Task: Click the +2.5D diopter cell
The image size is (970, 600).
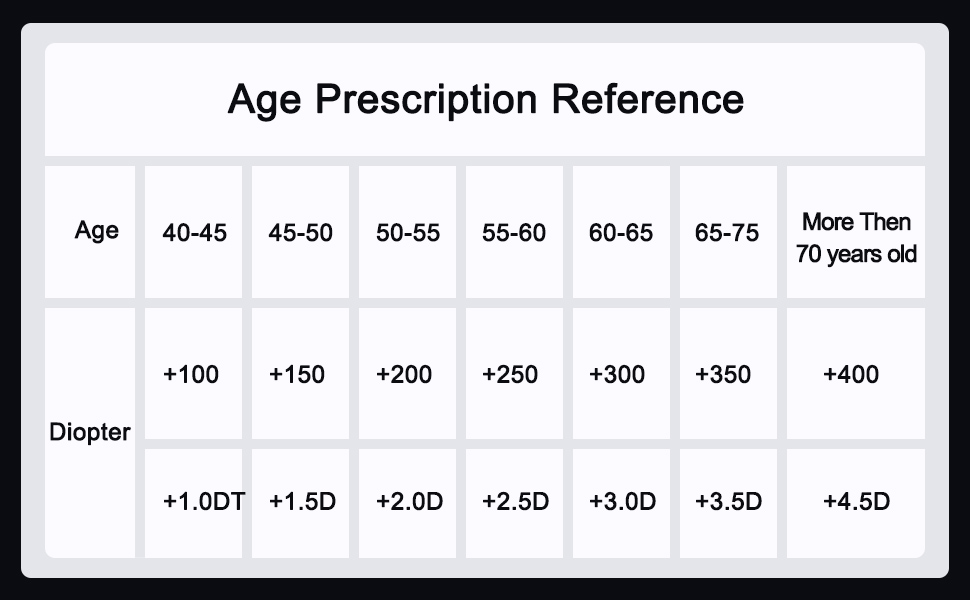Action: click(x=515, y=501)
